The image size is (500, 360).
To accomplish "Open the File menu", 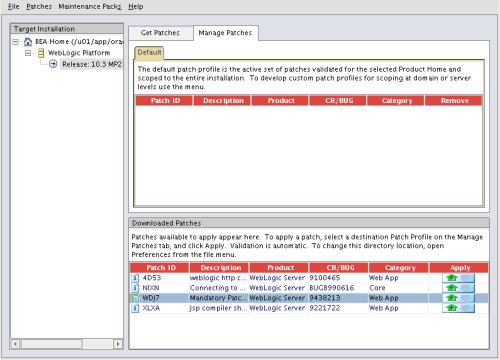I will (13, 6).
